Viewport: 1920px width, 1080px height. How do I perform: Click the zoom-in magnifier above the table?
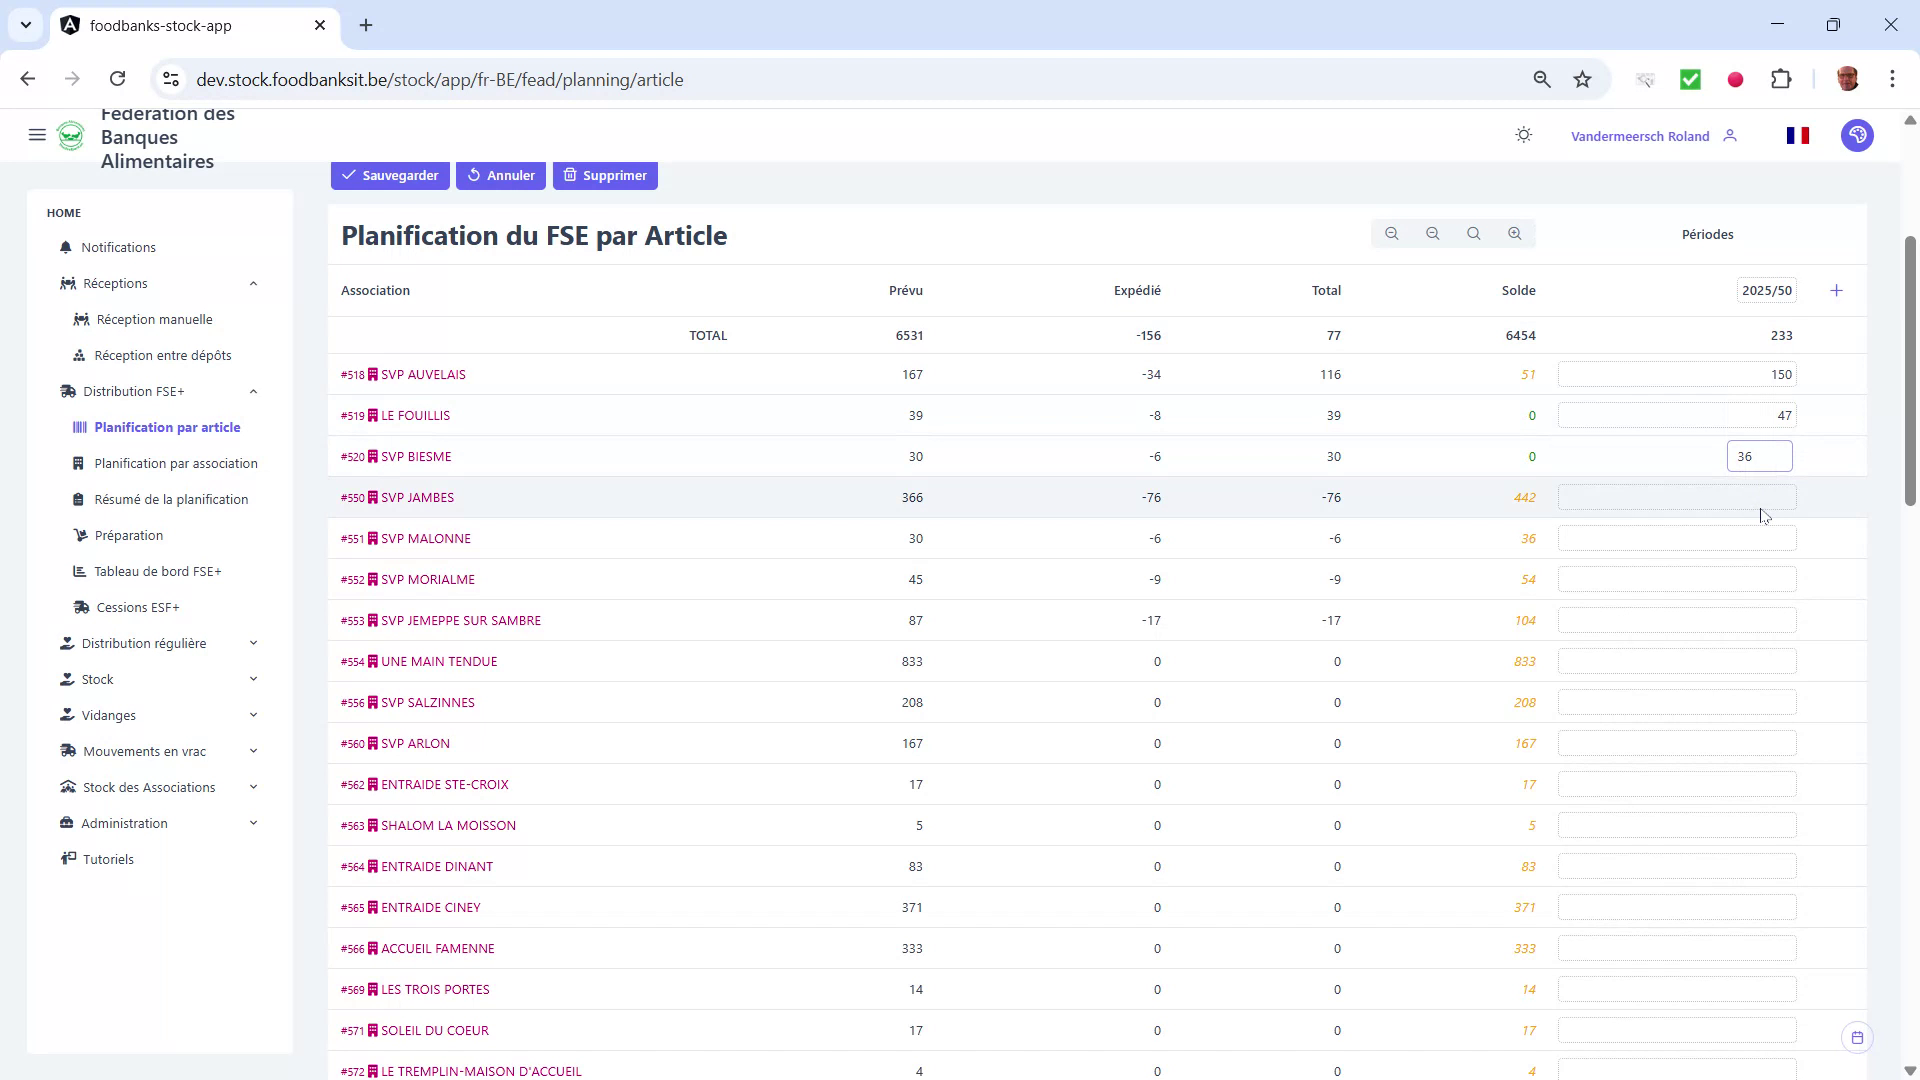coord(1514,233)
